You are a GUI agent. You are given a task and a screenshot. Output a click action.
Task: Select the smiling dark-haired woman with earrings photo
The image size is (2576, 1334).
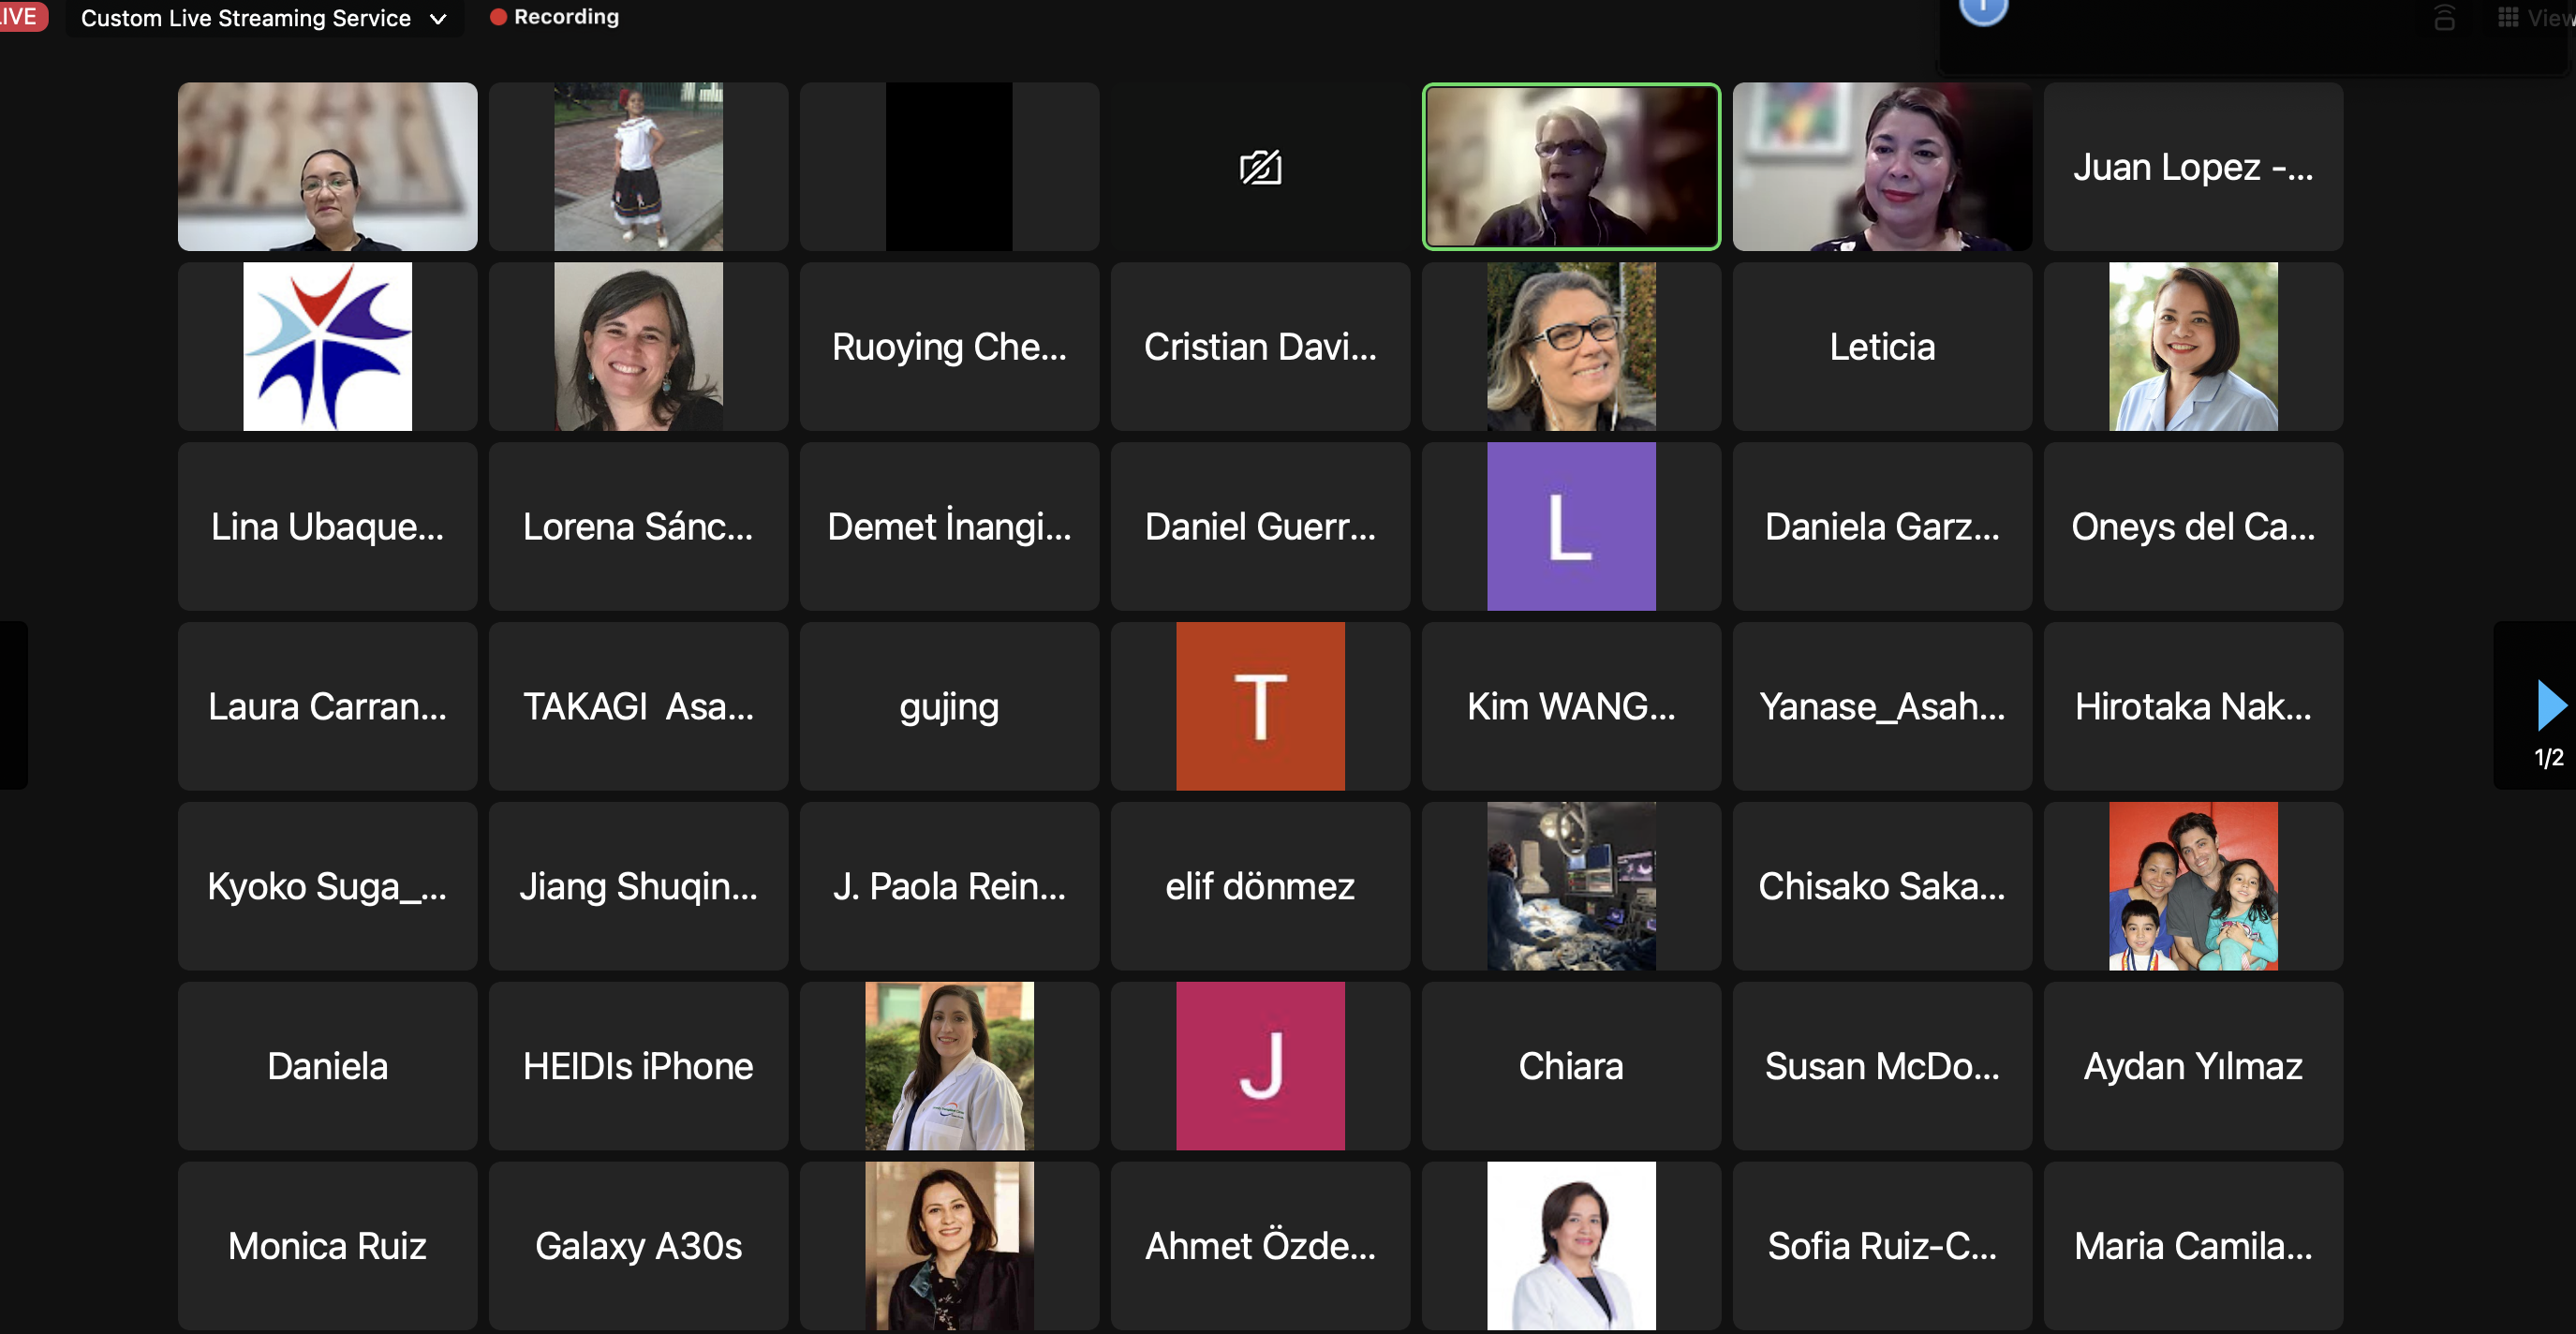(638, 347)
